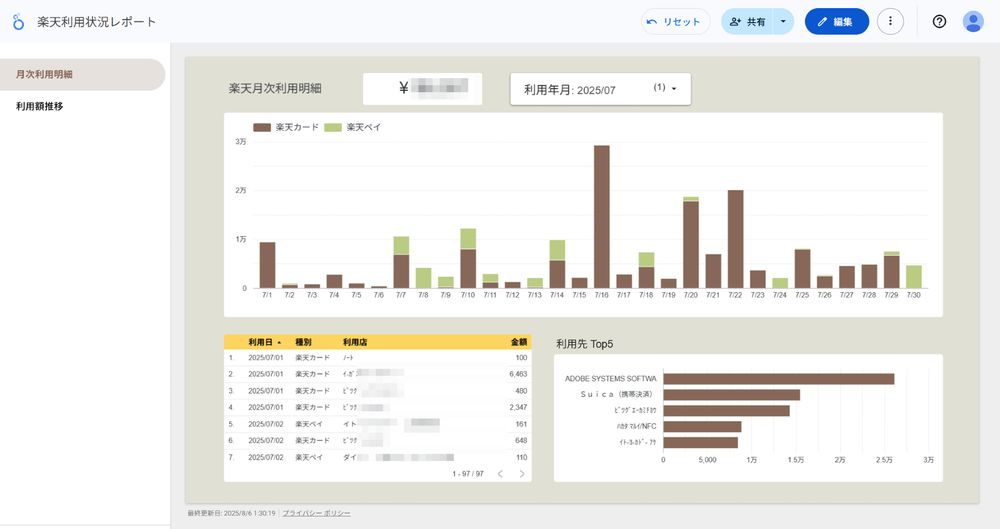This screenshot has width=1000, height=529.
Task: Click the blurred yen total scorecard
Action: 422,89
